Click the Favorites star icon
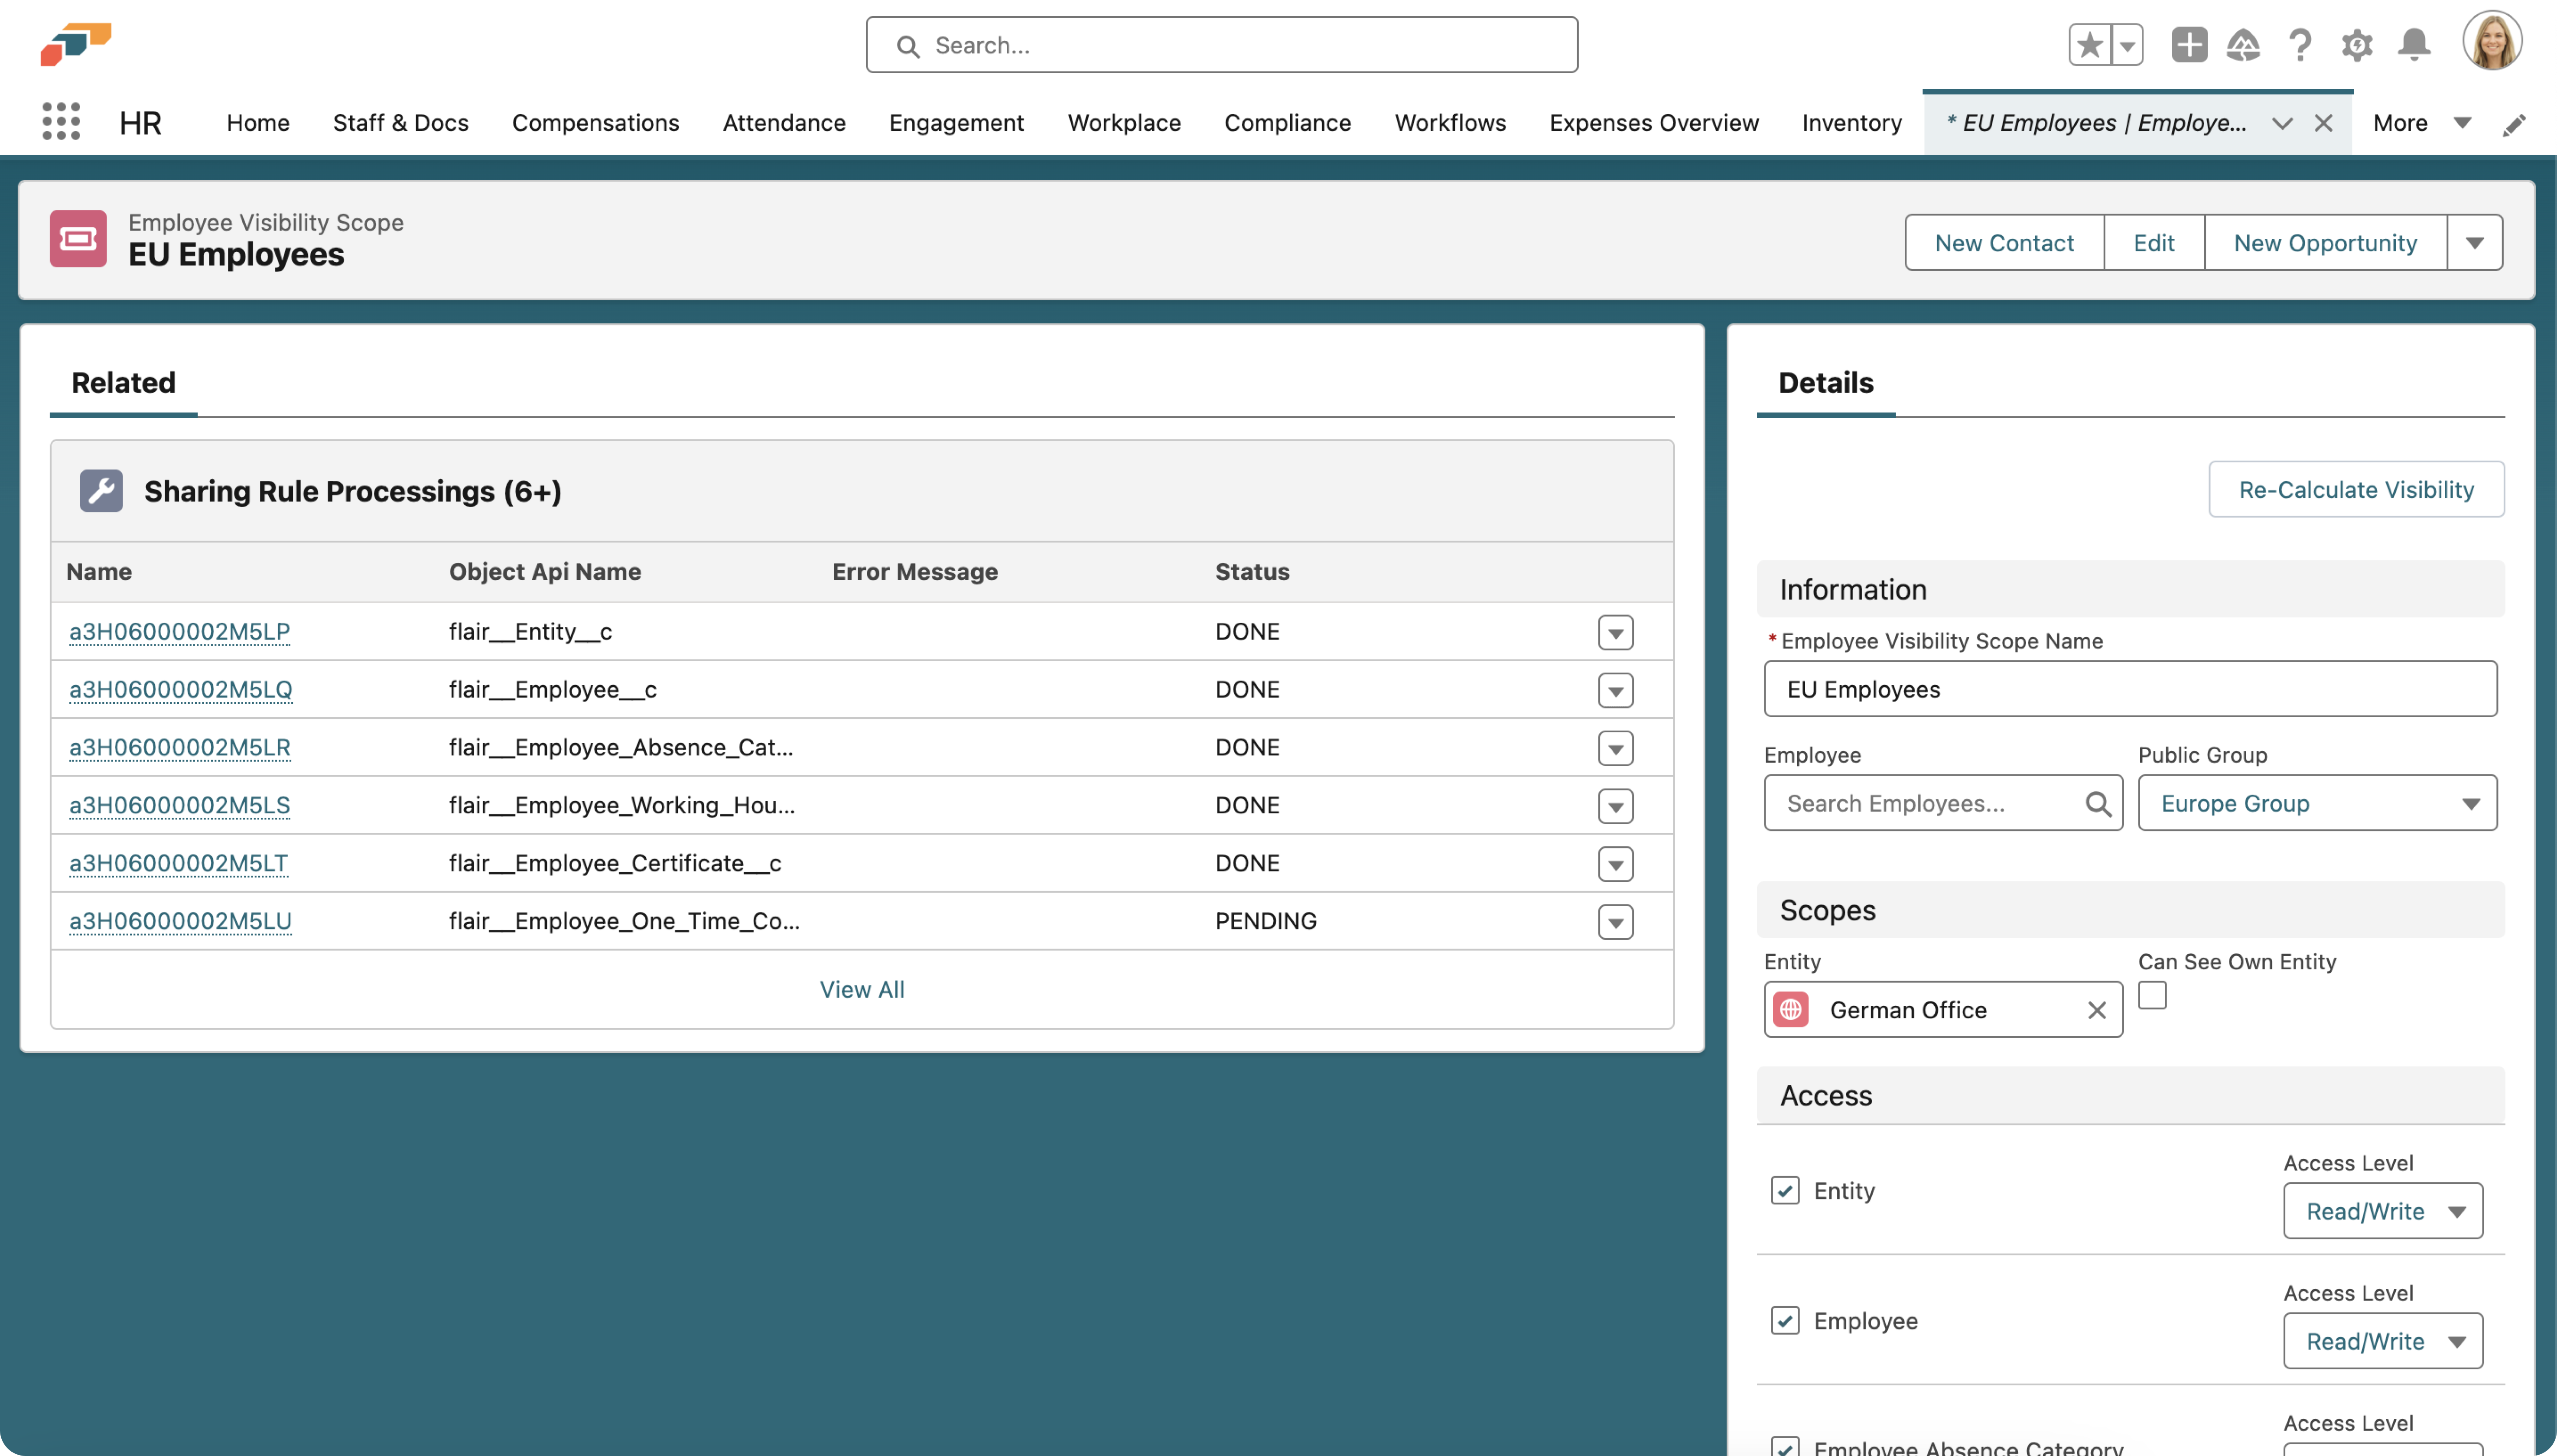This screenshot has height=1456, width=2557. (x=2089, y=45)
